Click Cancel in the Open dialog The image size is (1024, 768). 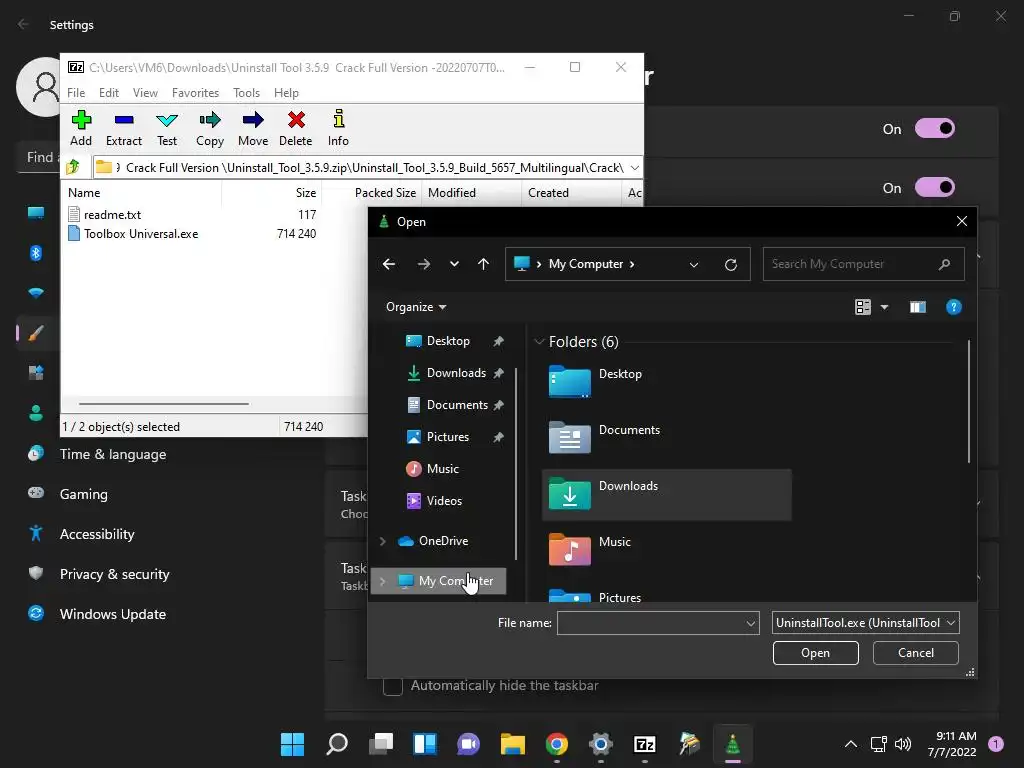point(916,652)
